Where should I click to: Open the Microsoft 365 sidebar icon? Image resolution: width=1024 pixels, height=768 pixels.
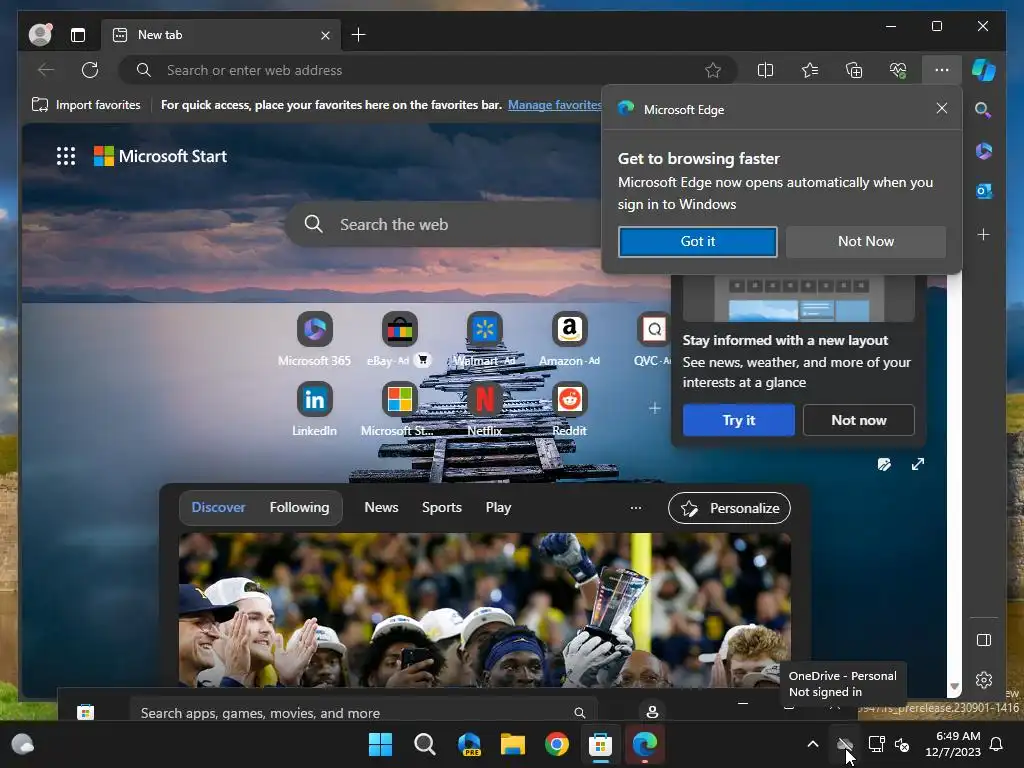click(x=984, y=151)
